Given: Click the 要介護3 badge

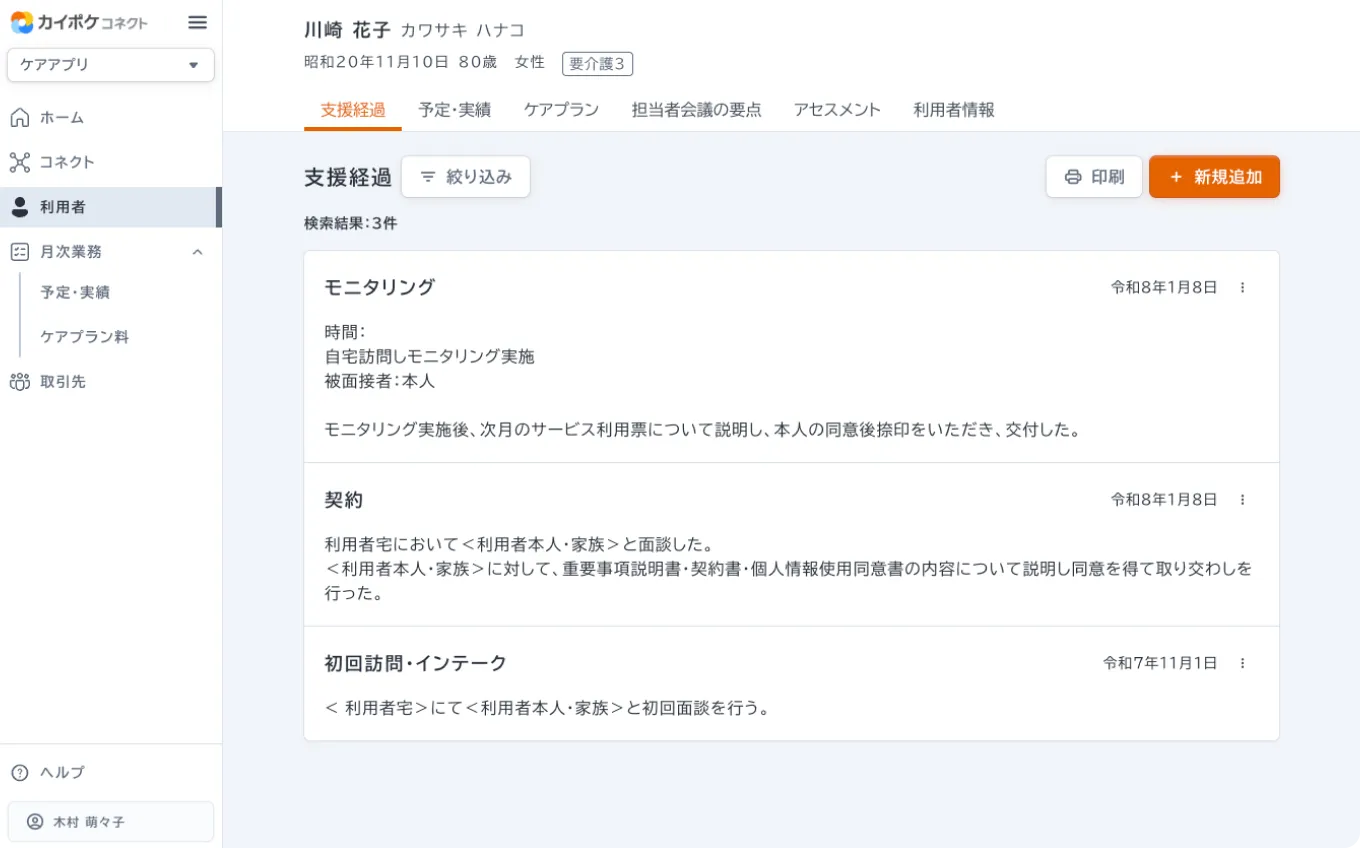Looking at the screenshot, I should pos(597,63).
